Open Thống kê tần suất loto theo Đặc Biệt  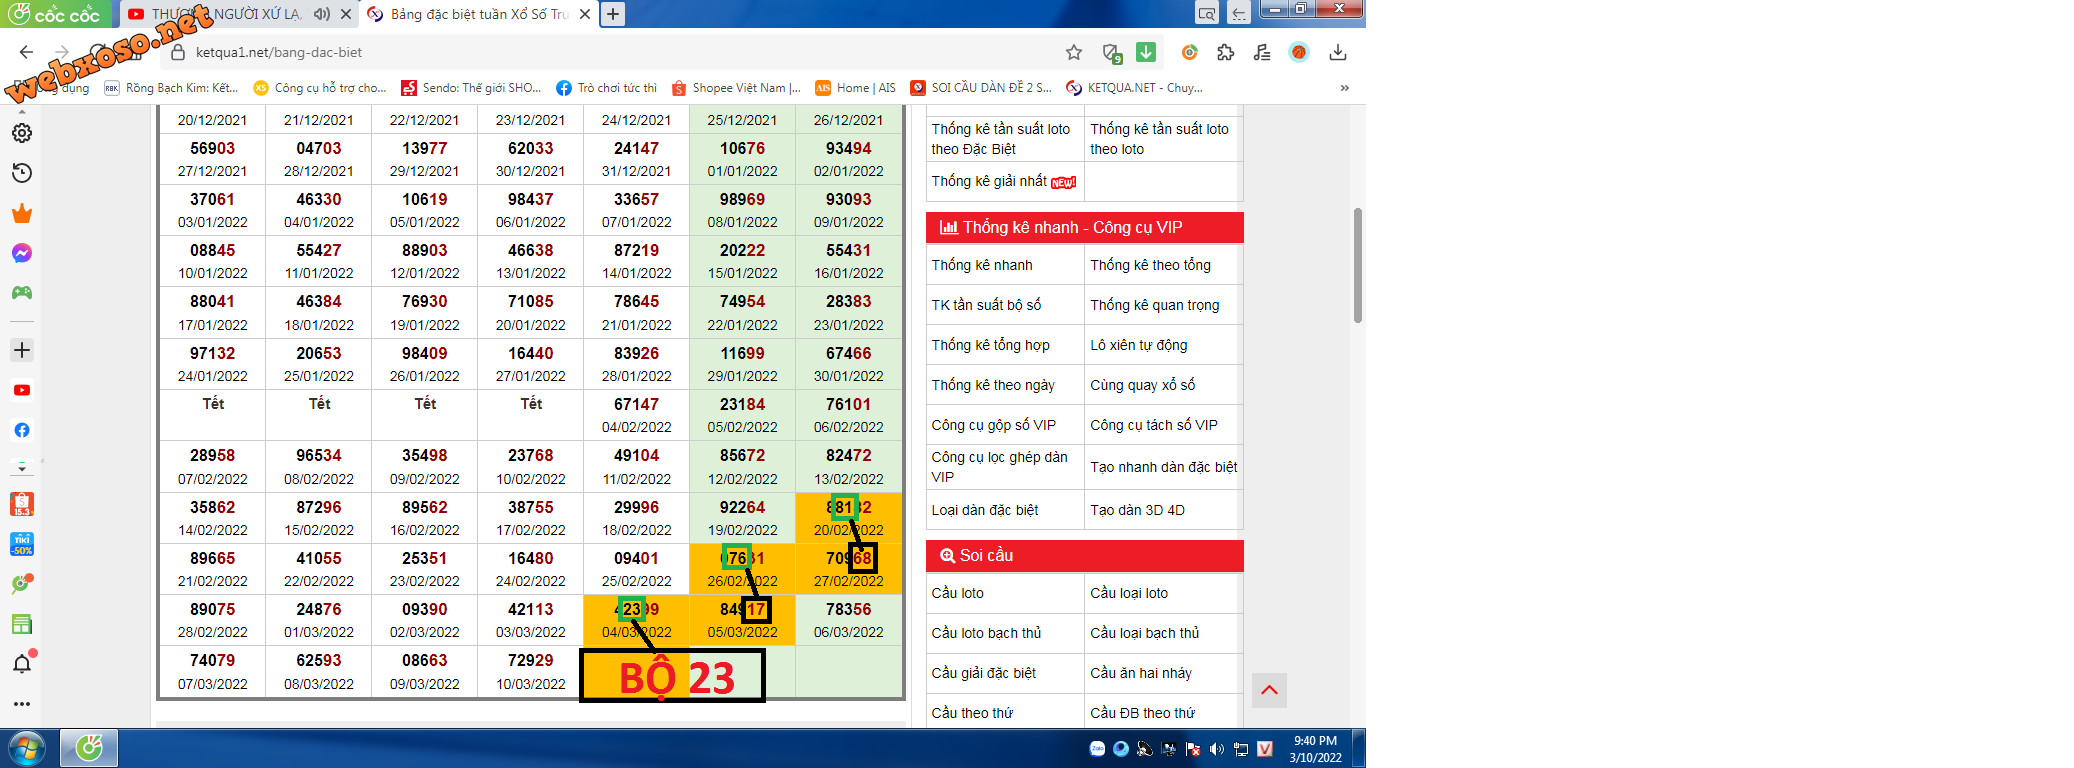pyautogui.click(x=1000, y=139)
